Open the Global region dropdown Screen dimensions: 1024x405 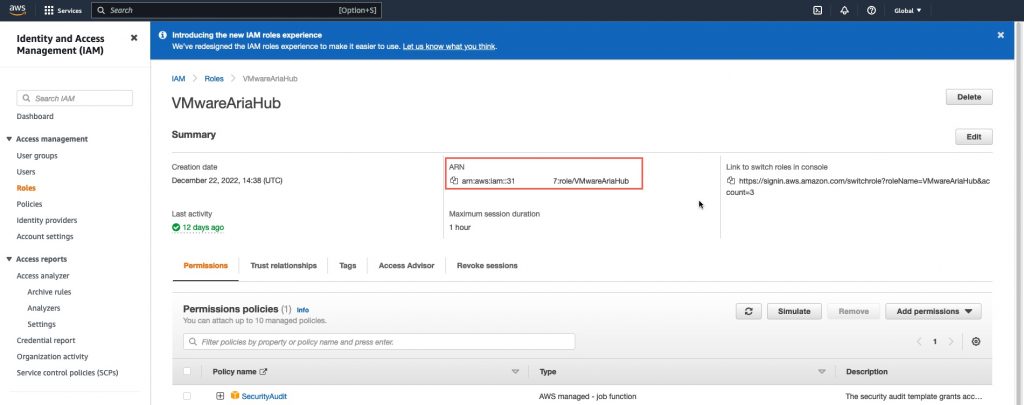coord(908,10)
